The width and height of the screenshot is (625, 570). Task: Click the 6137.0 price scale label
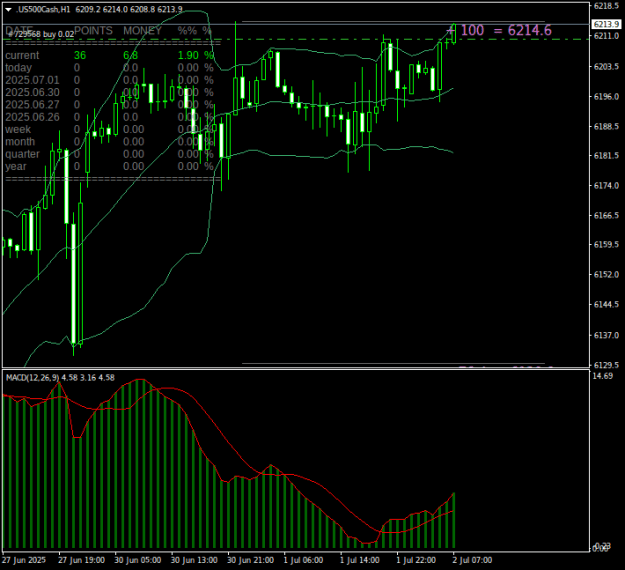click(605, 335)
